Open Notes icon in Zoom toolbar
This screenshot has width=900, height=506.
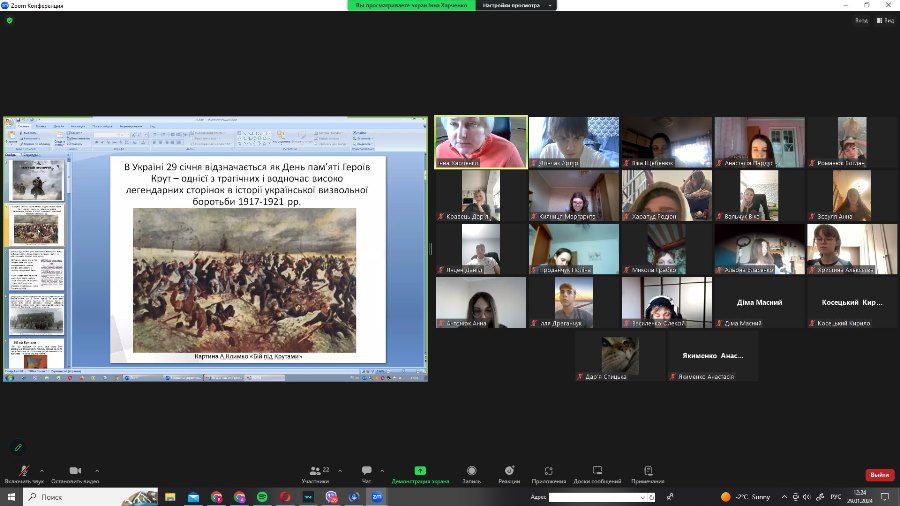click(648, 470)
